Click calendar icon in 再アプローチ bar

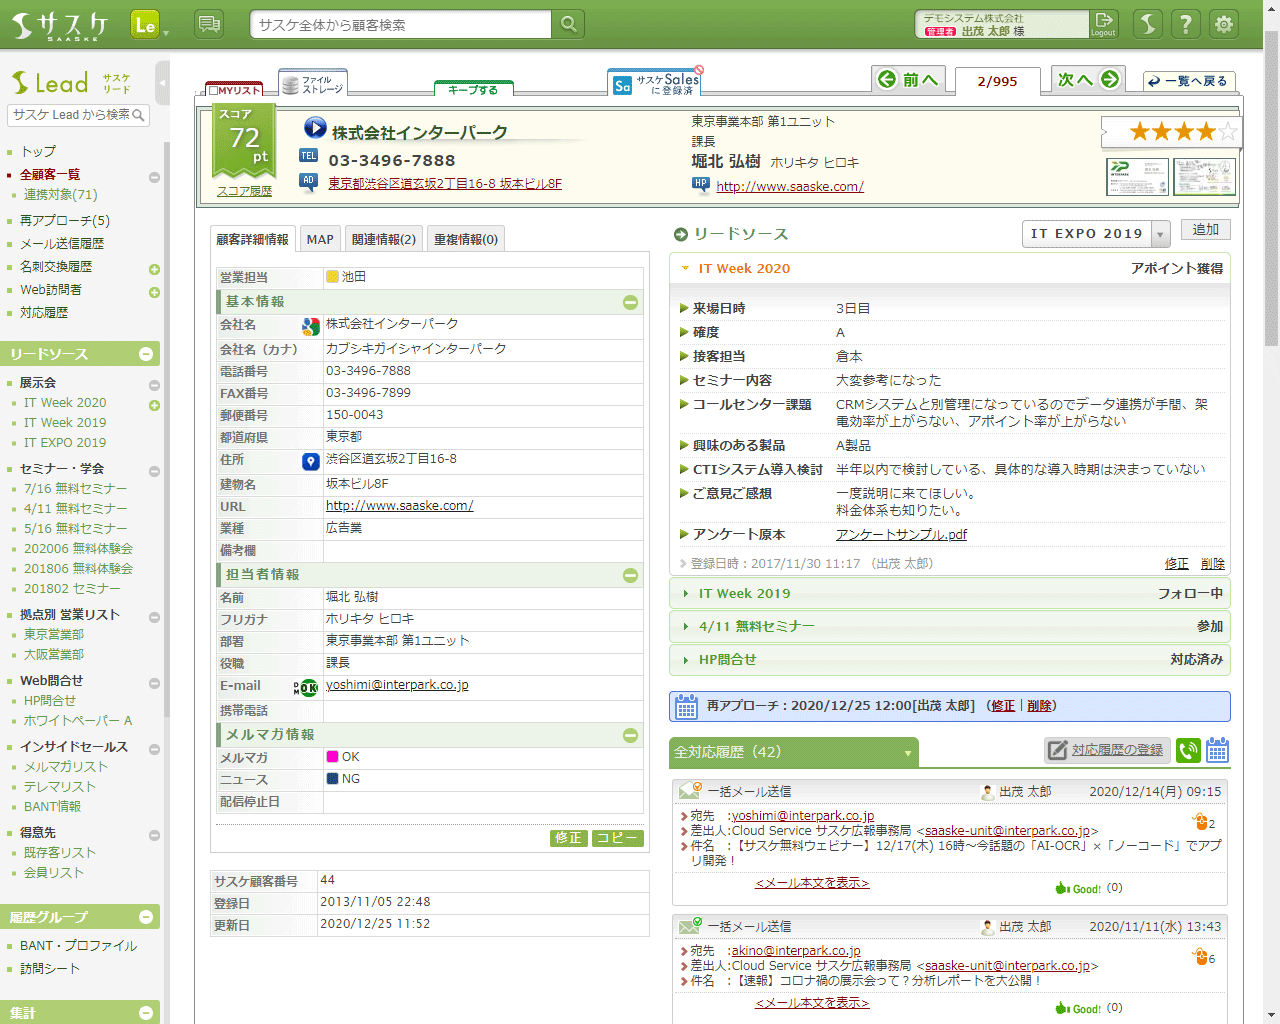[x=686, y=706]
